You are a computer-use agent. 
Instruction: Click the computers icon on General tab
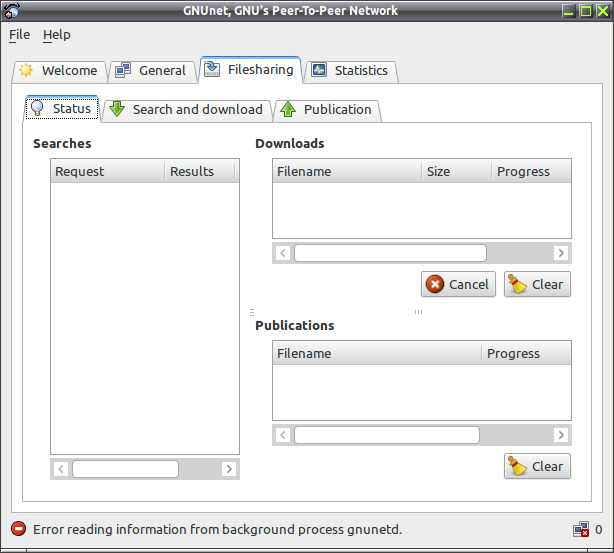pos(123,70)
